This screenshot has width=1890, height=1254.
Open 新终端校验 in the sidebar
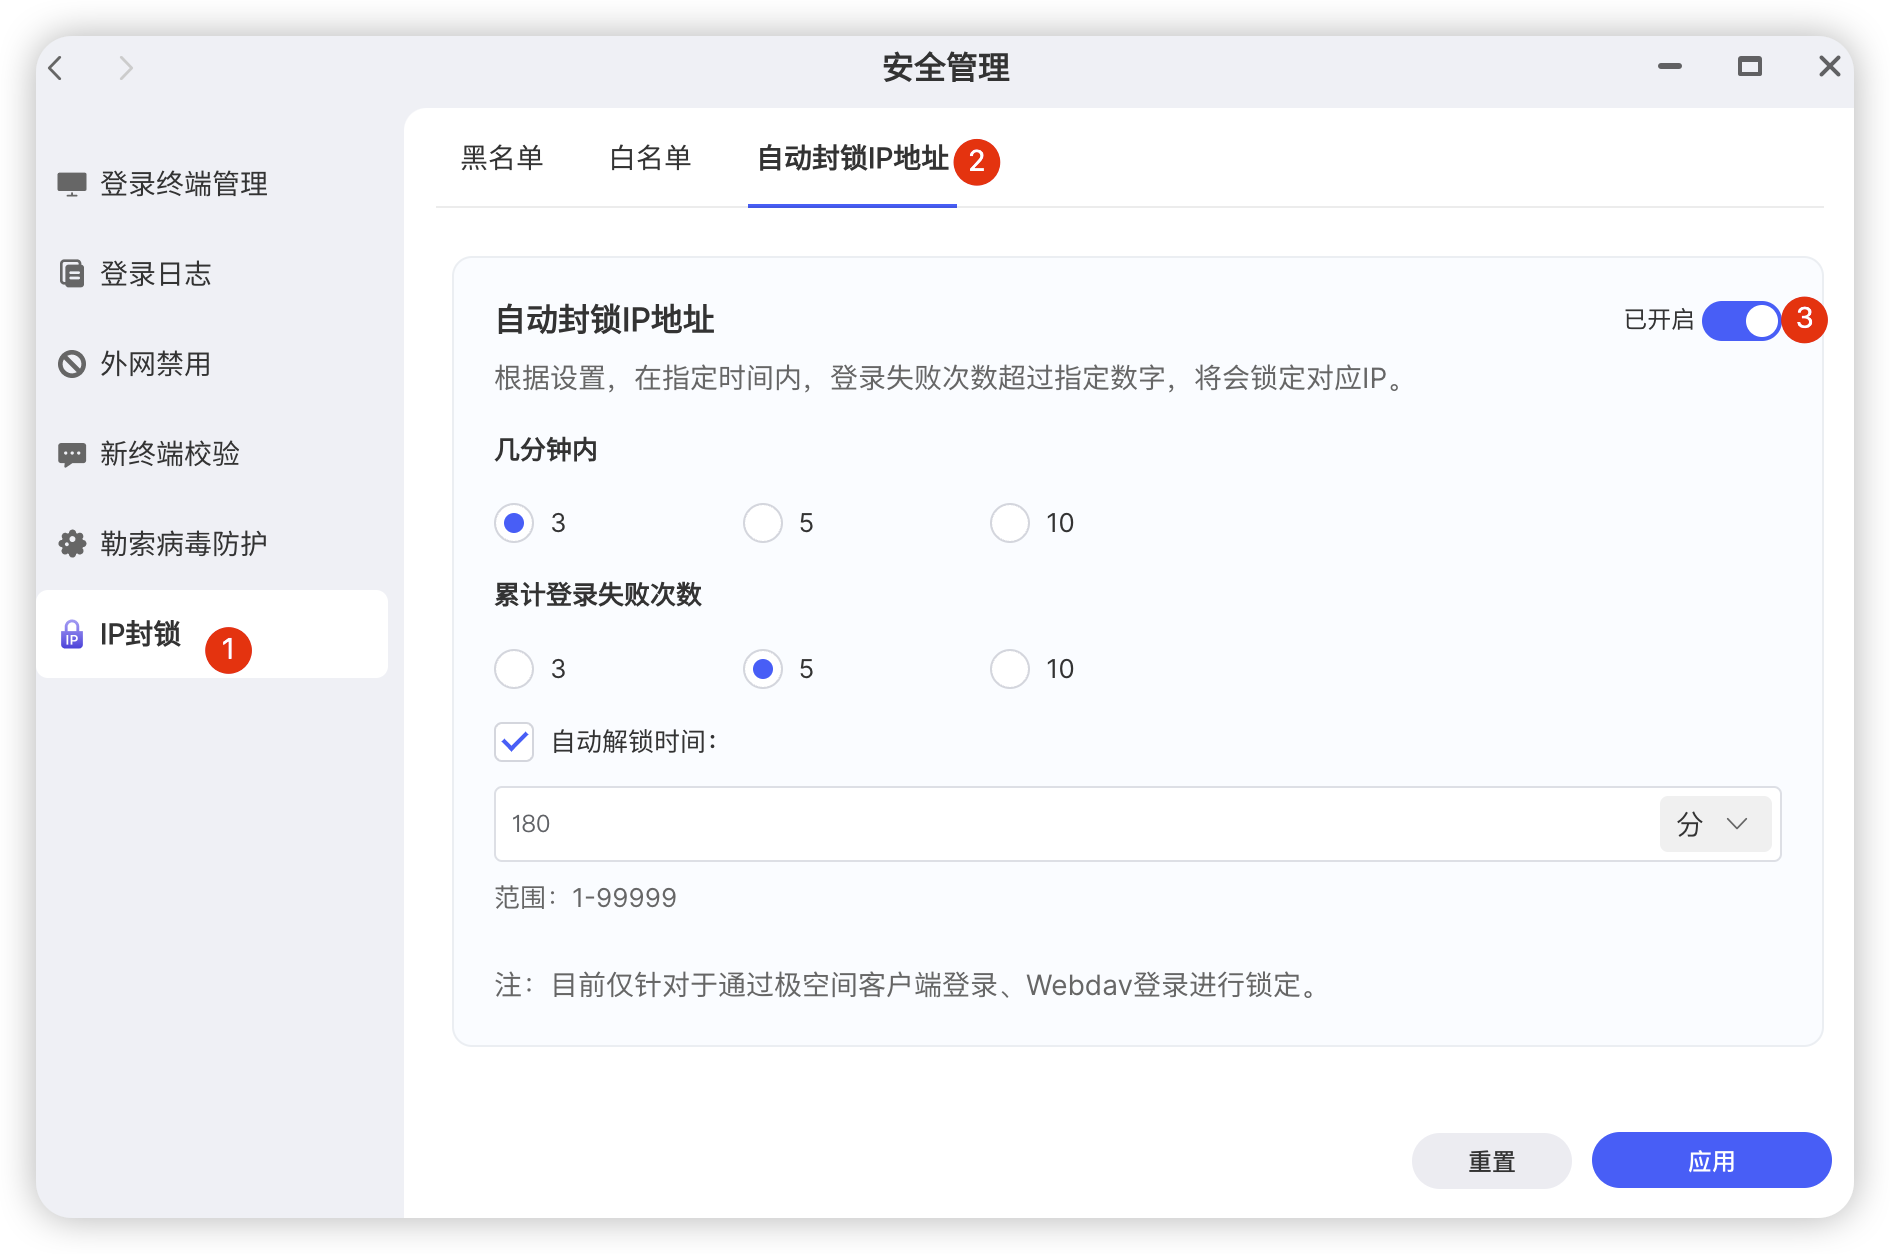pyautogui.click(x=212, y=454)
